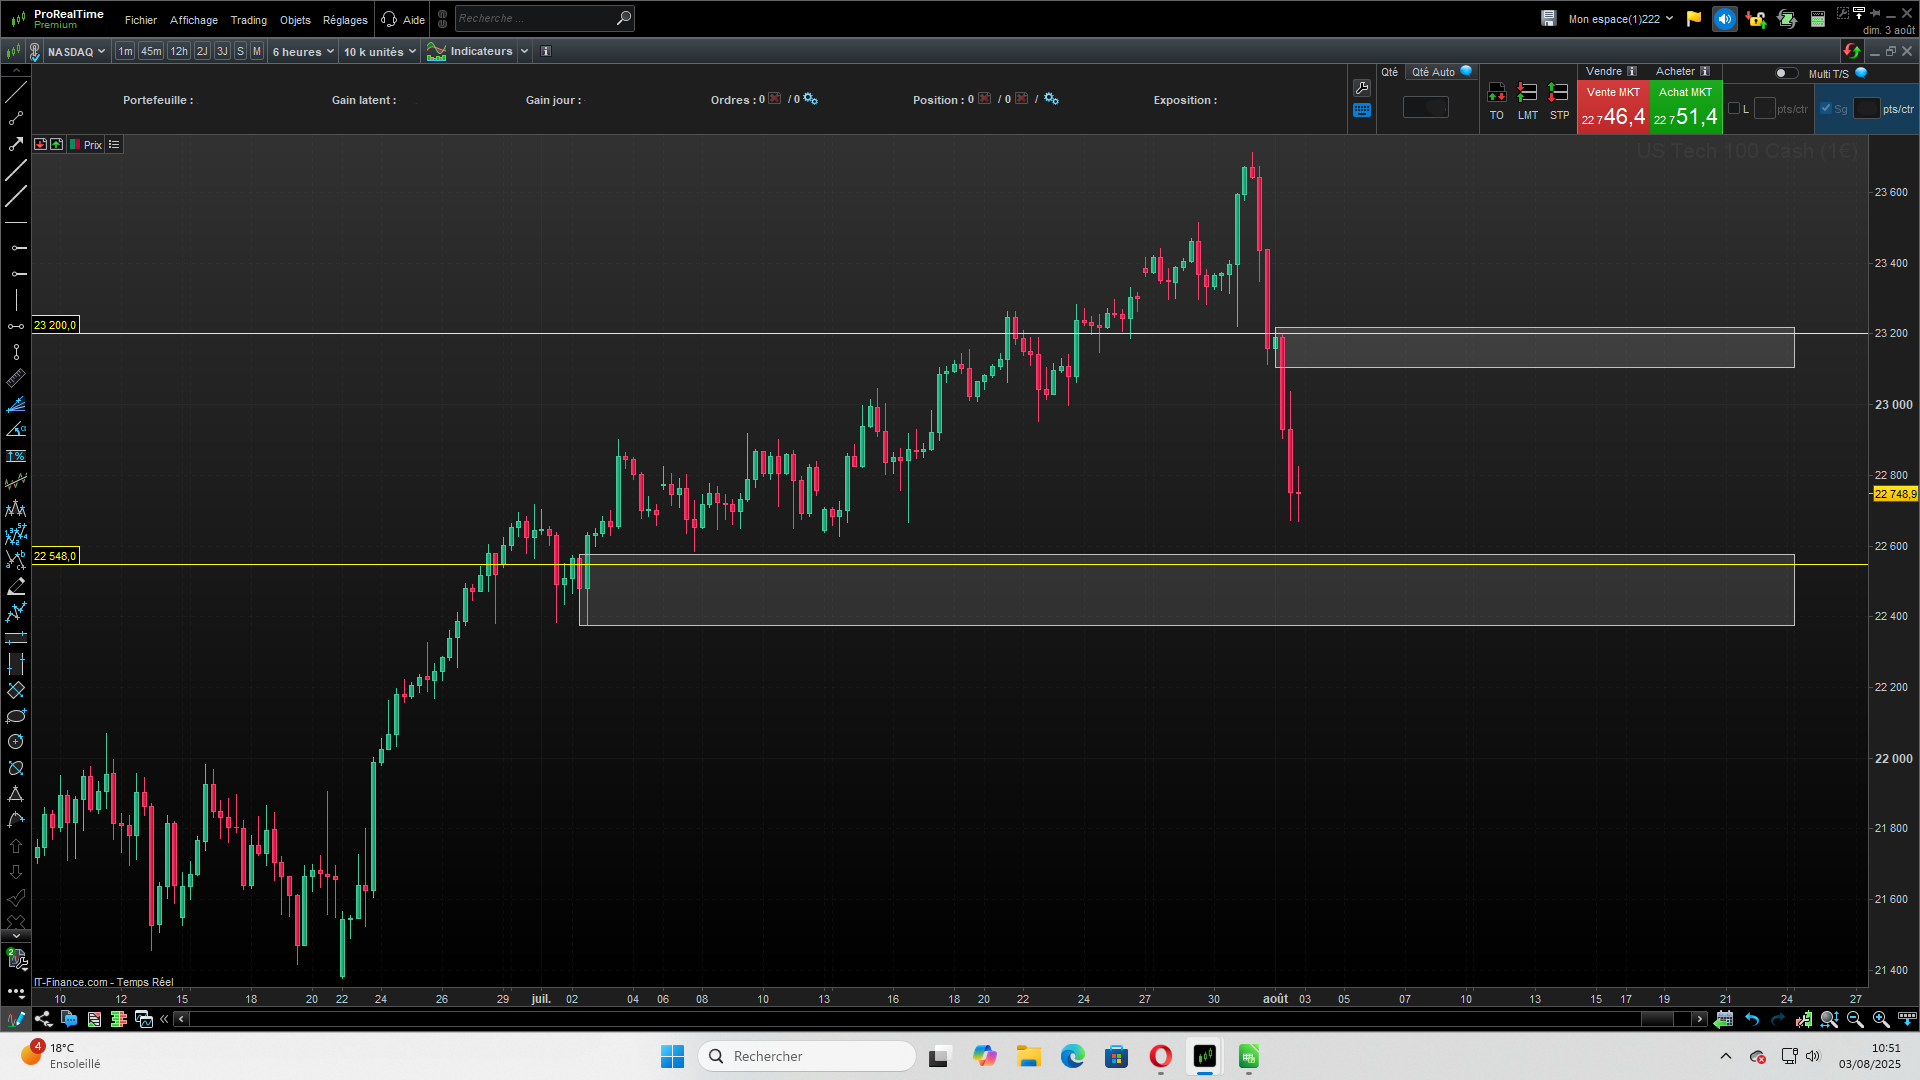The height and width of the screenshot is (1080, 1920).
Task: Toggle the Multi T/S switch
Action: [1785, 73]
